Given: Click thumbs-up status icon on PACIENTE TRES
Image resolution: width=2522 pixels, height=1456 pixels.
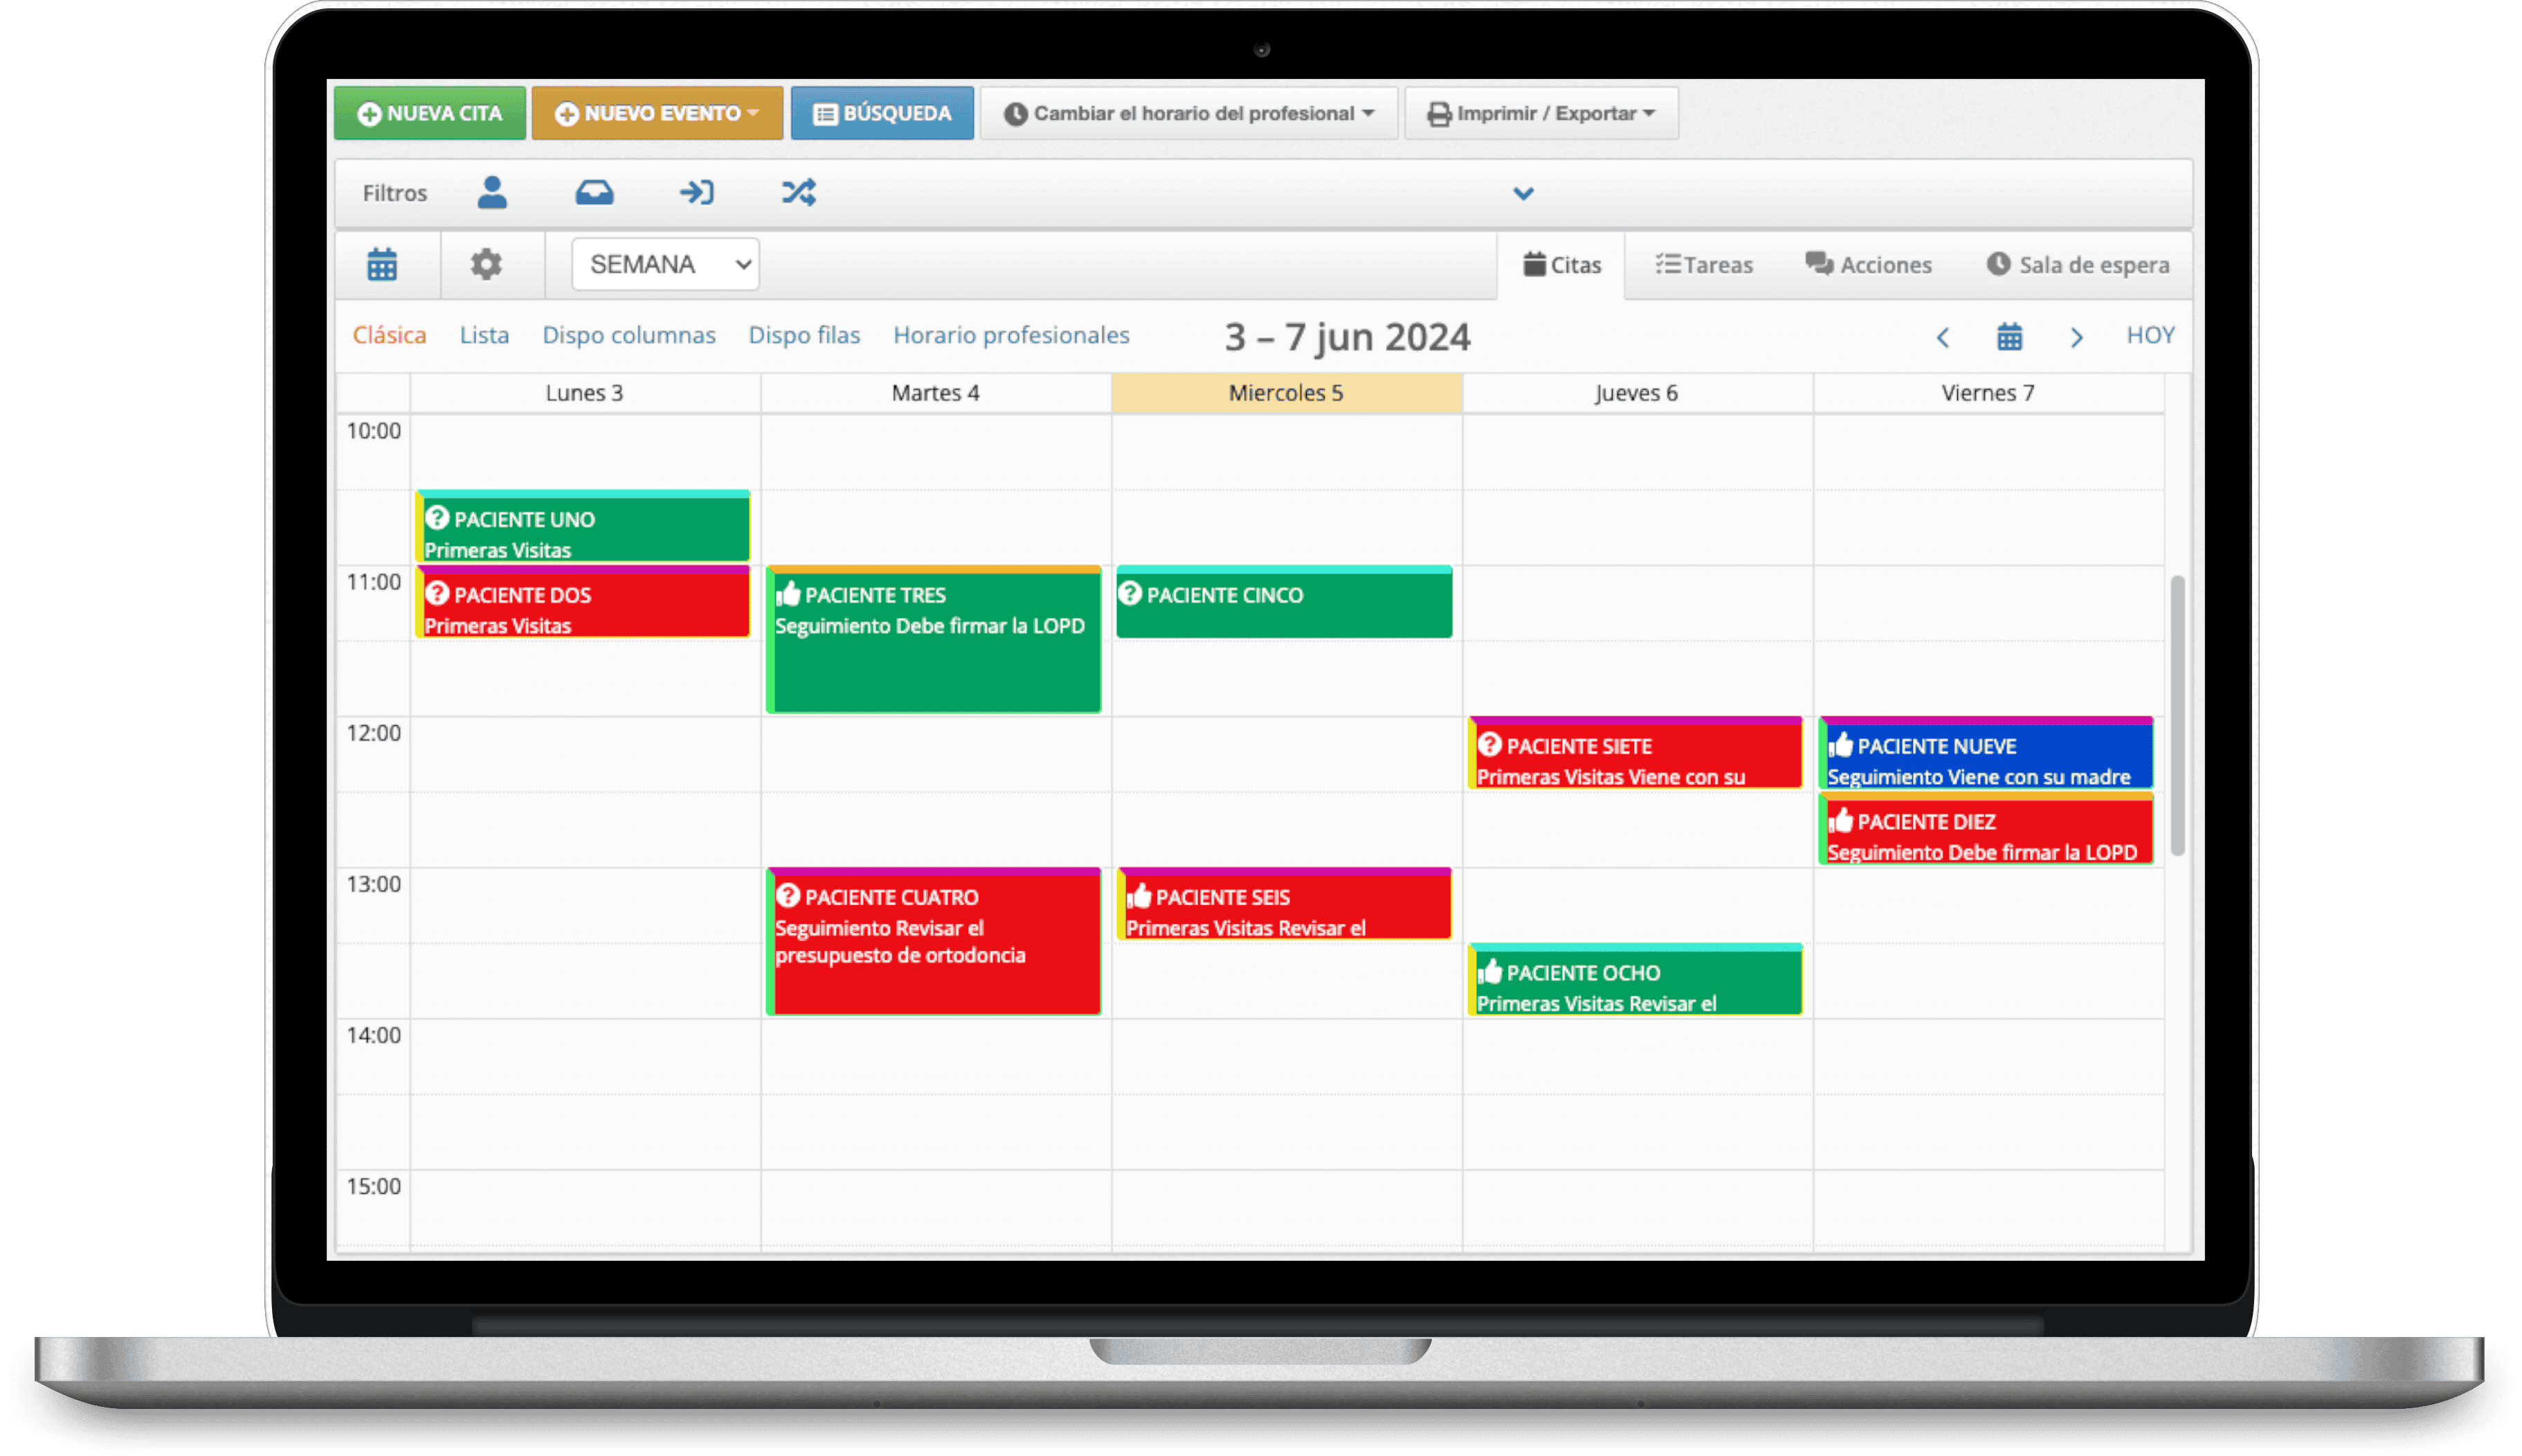Looking at the screenshot, I should coord(788,594).
